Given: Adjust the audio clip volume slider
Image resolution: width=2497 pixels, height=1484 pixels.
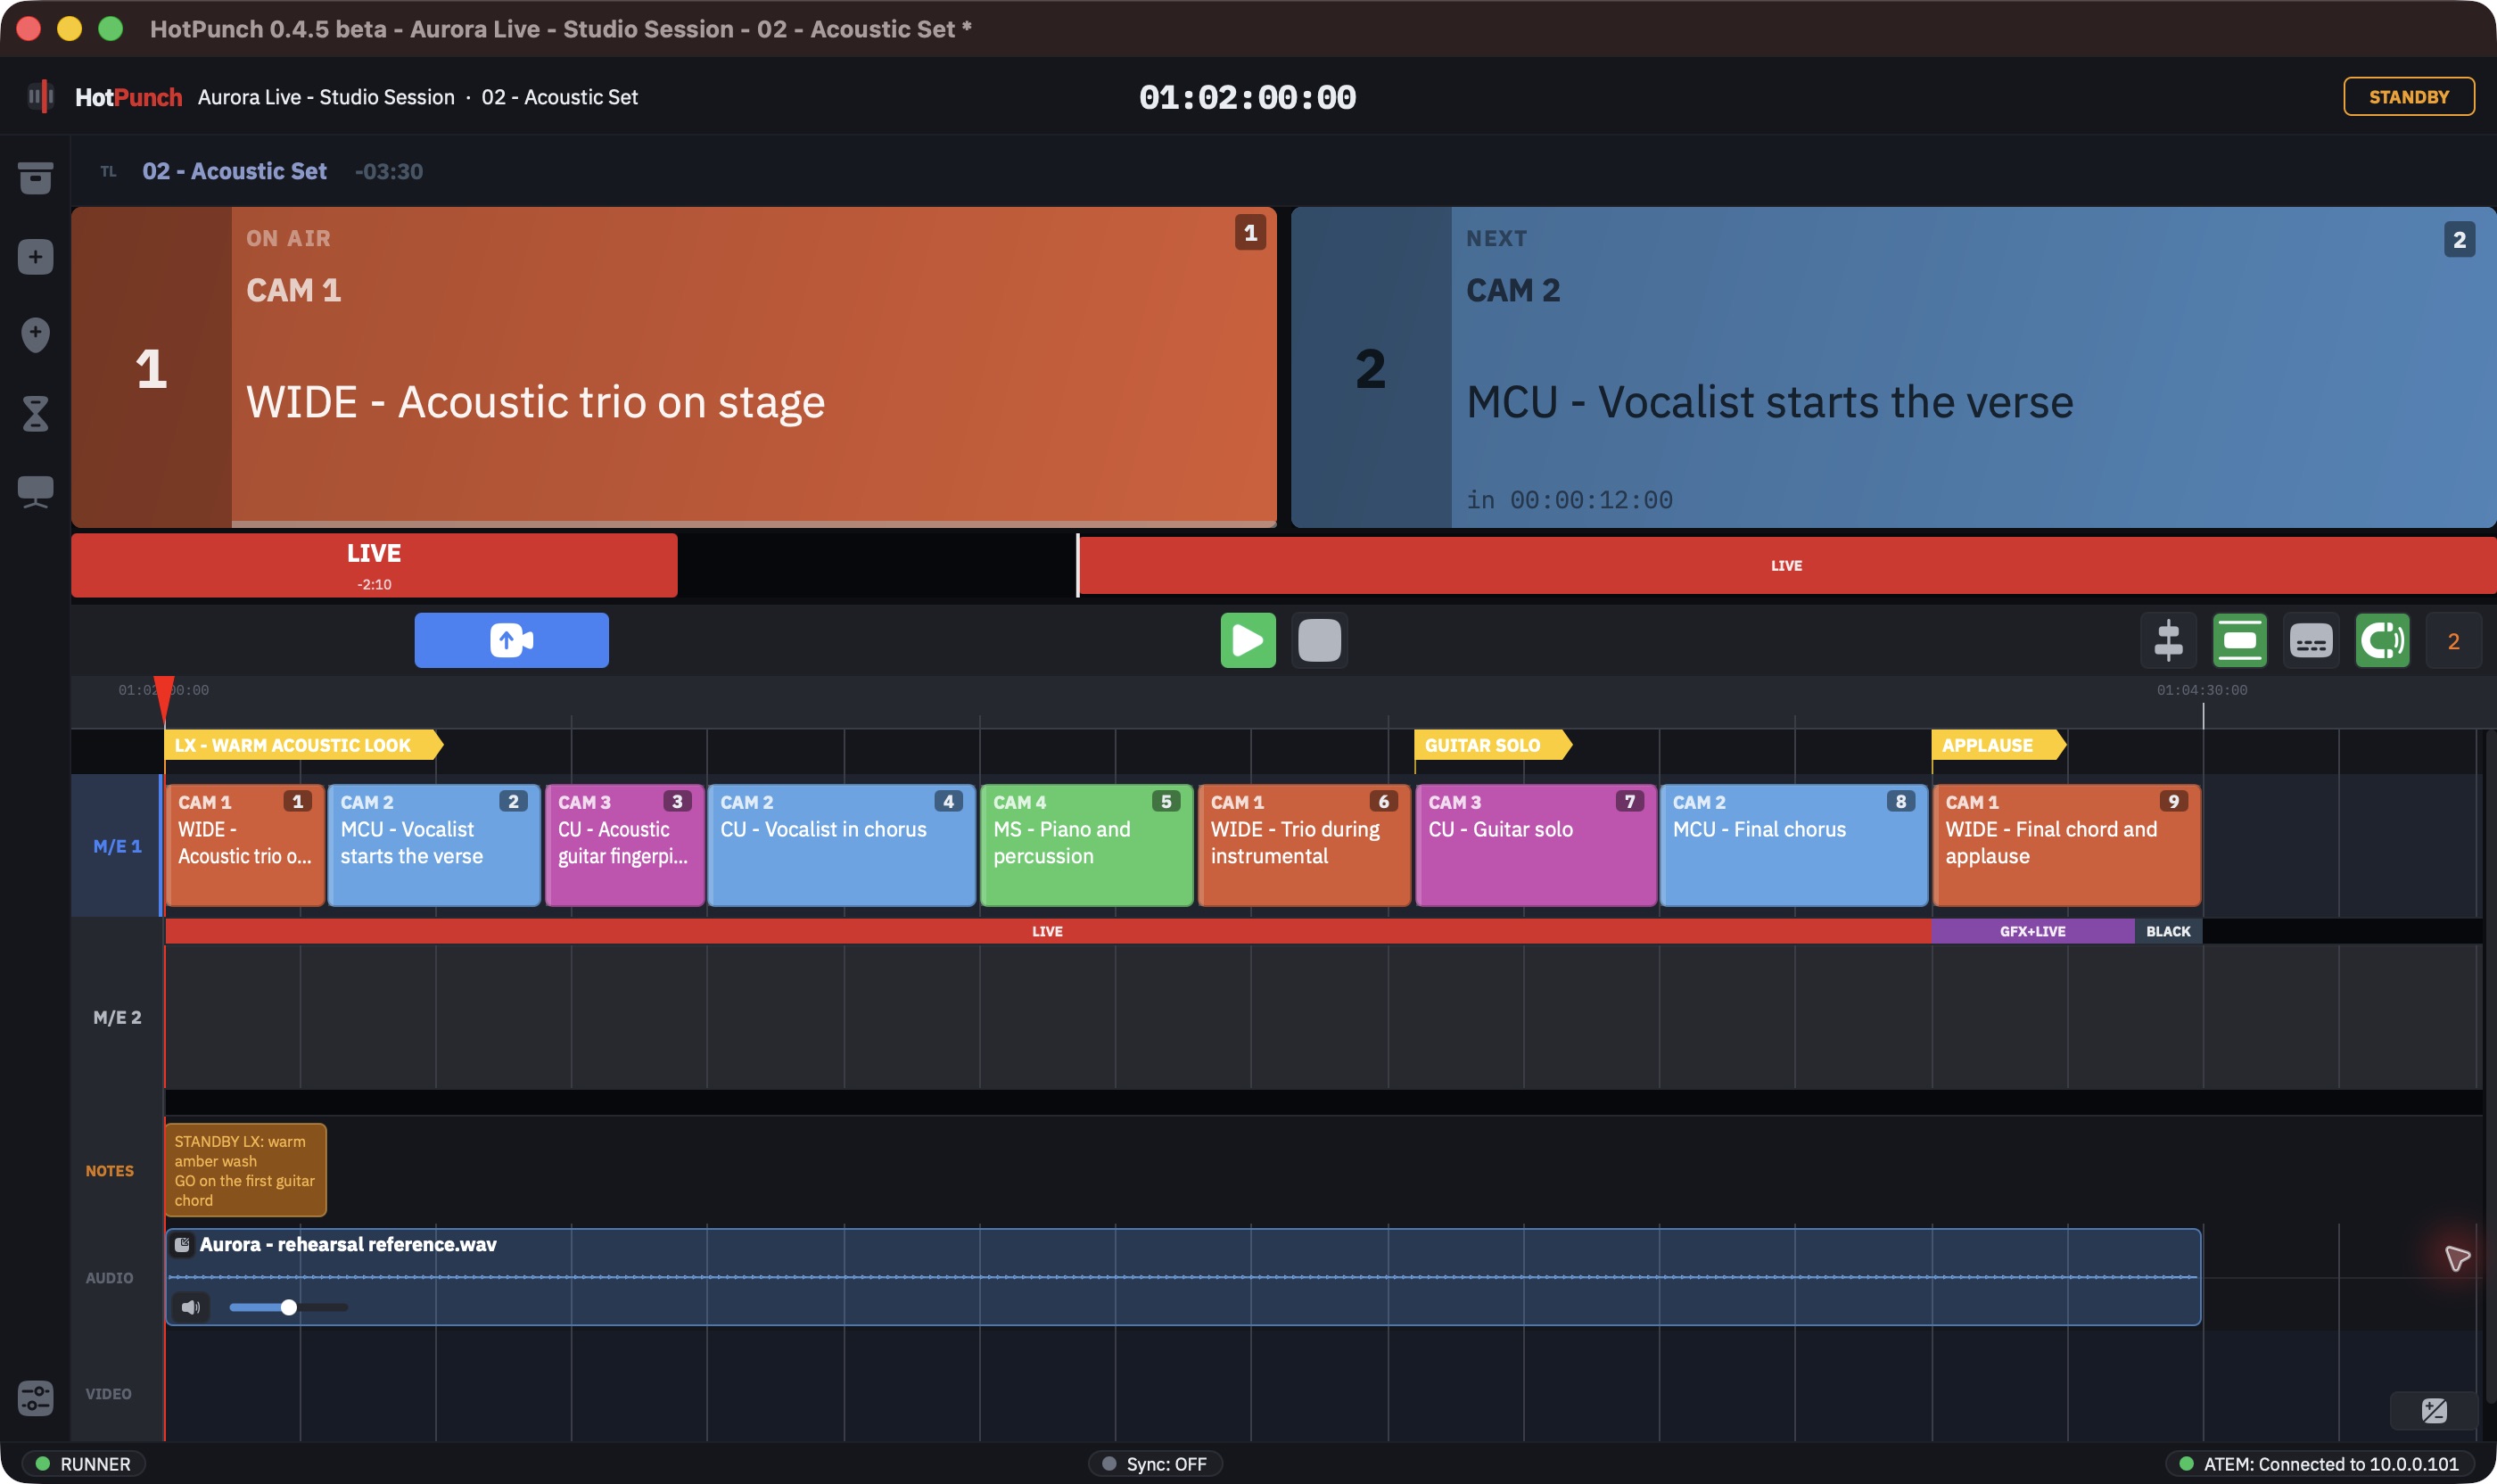Looking at the screenshot, I should (288, 1307).
